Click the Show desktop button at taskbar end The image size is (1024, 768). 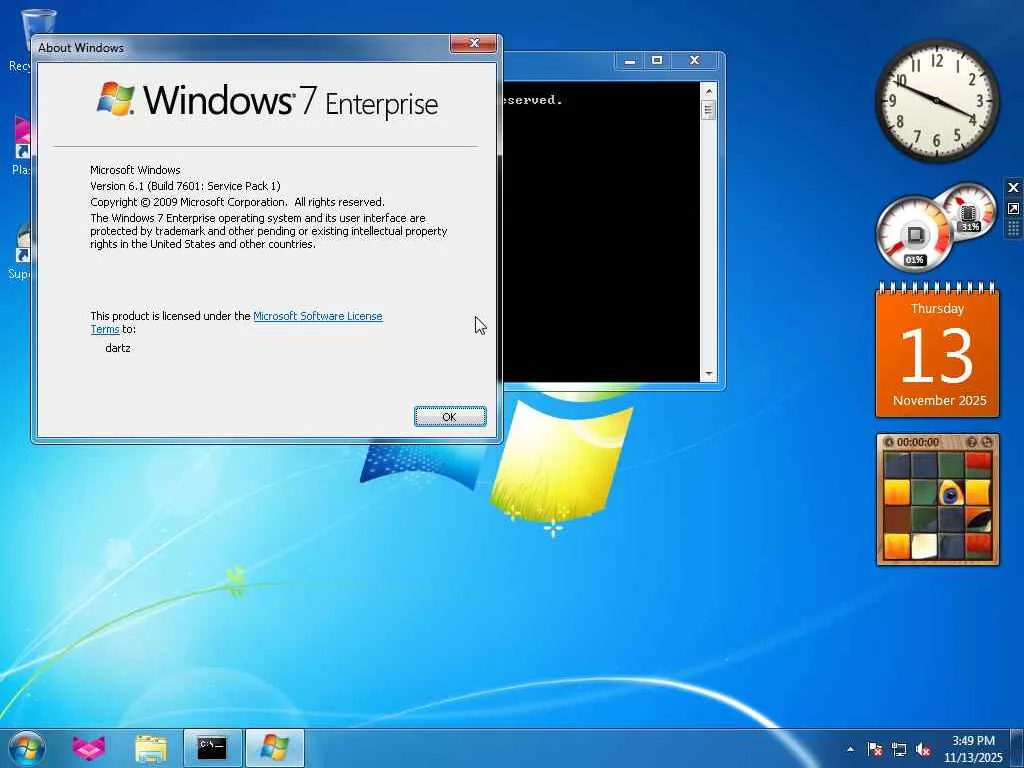pos(1017,748)
